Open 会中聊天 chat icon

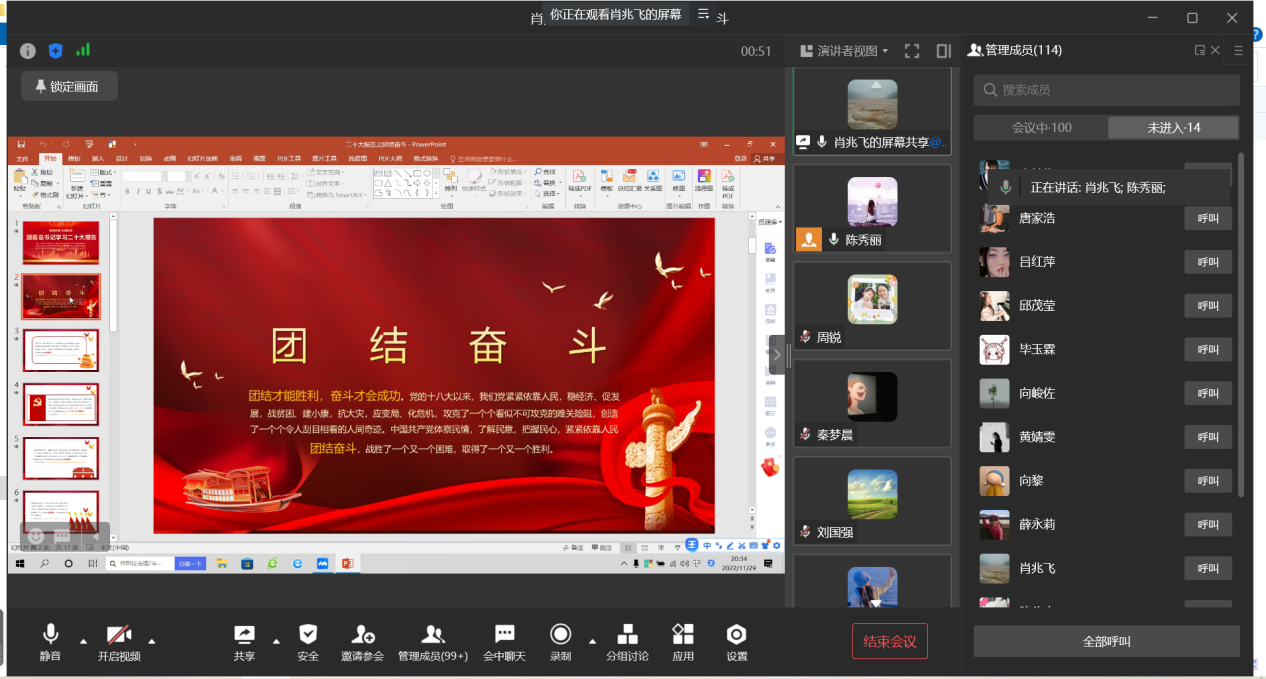pyautogui.click(x=504, y=635)
